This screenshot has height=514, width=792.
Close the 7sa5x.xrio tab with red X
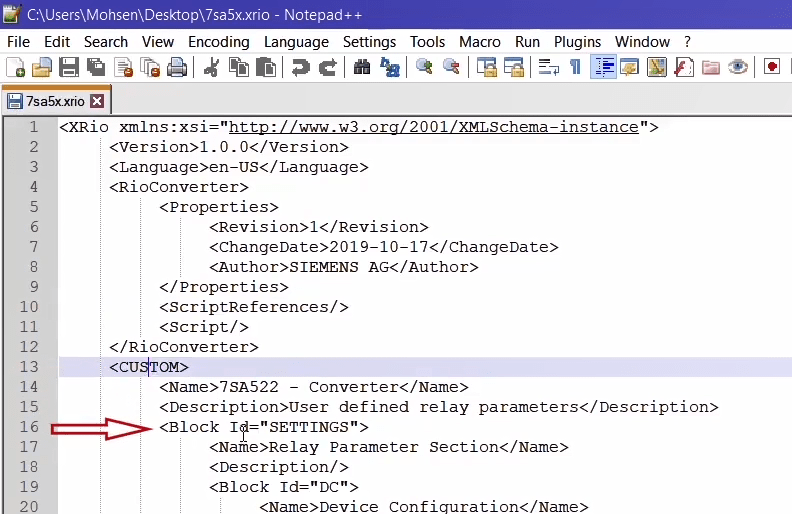[x=97, y=102]
